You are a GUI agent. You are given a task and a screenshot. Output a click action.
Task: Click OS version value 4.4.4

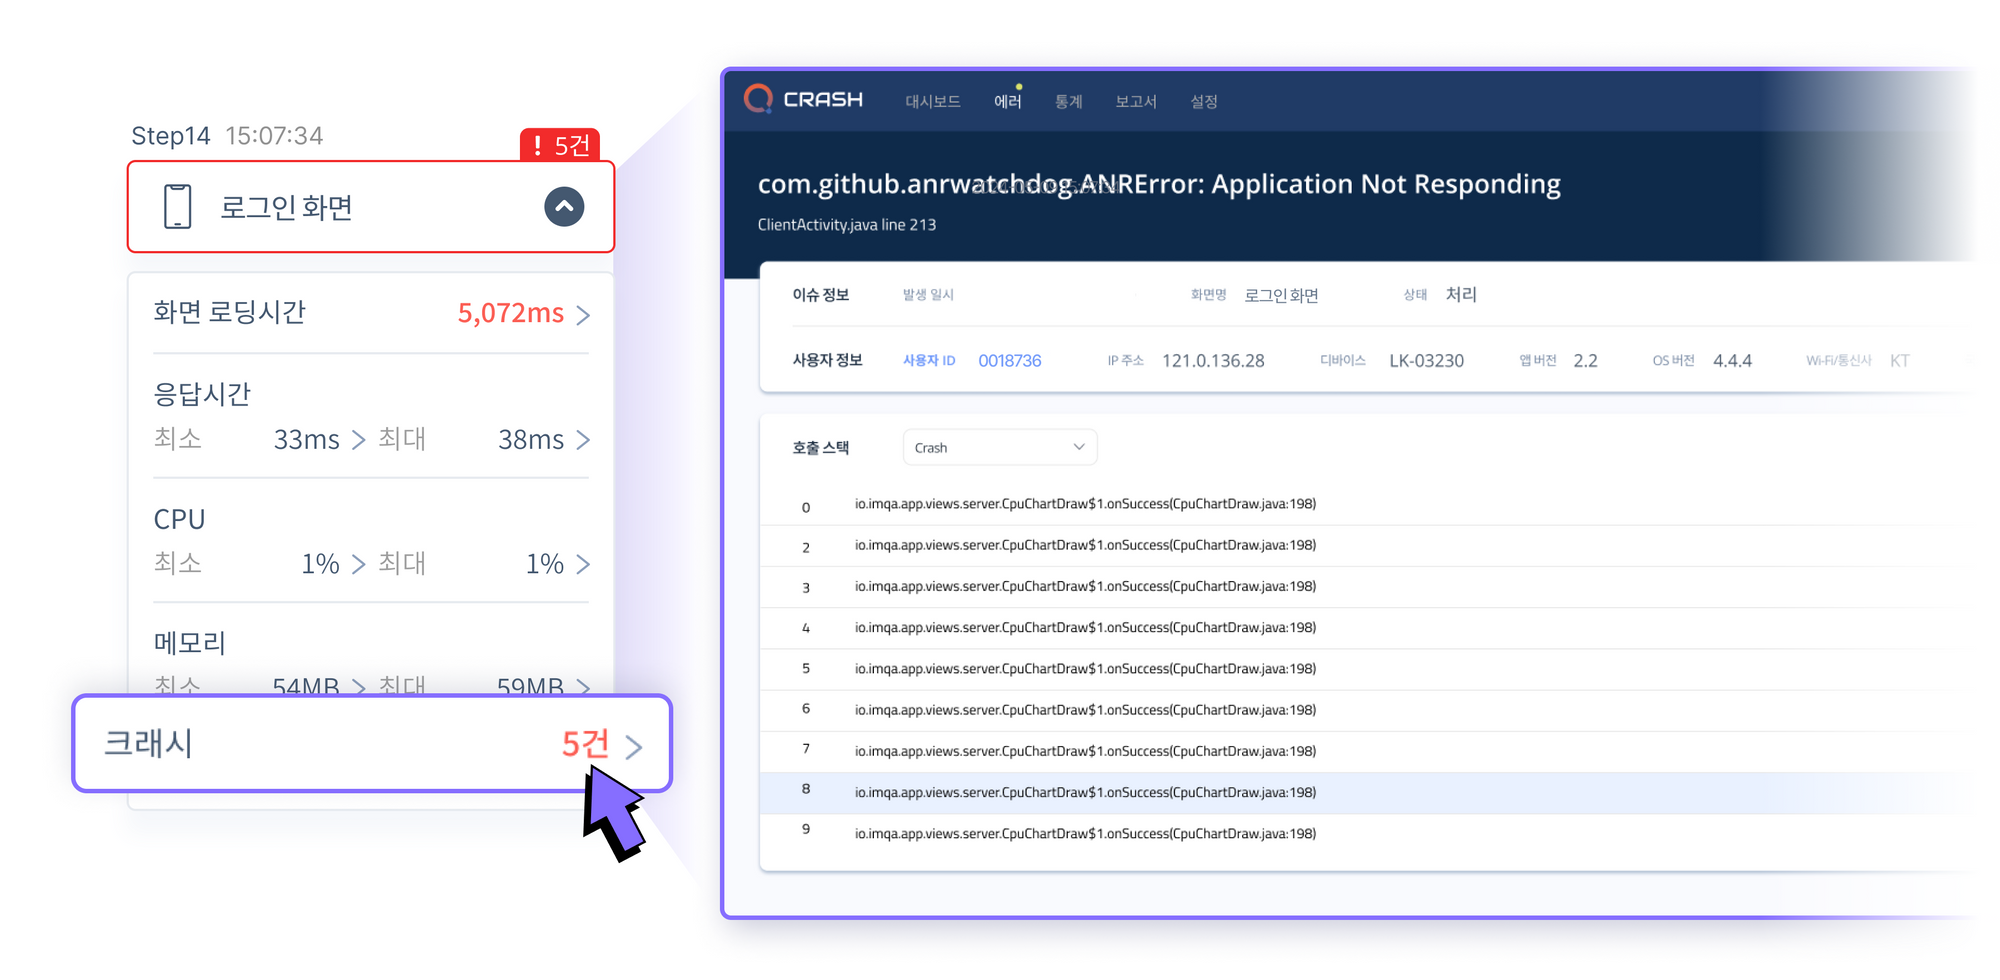pos(1732,361)
